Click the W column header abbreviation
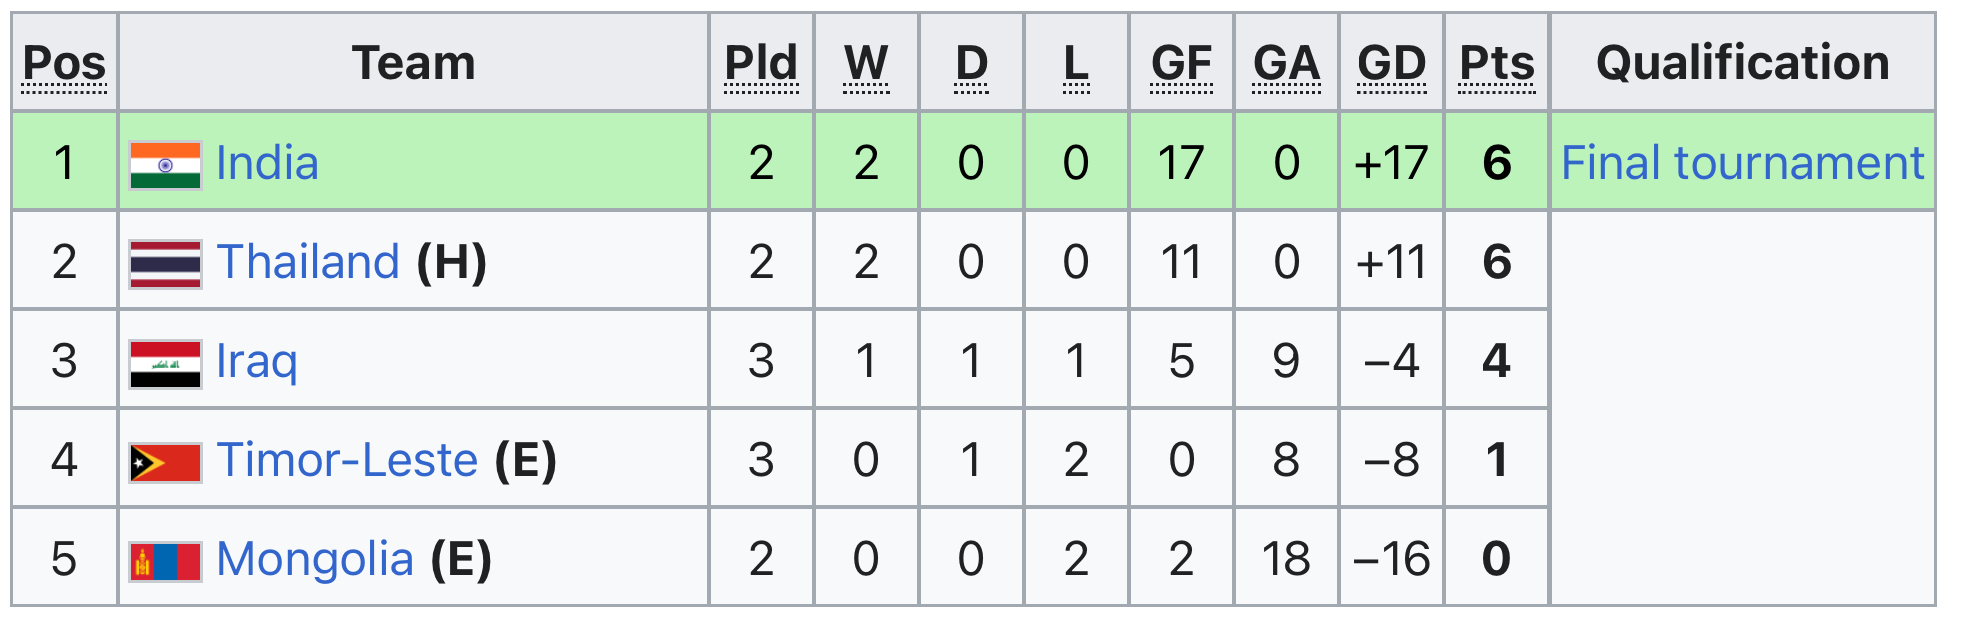The width and height of the screenshot is (1962, 617). coord(866,64)
